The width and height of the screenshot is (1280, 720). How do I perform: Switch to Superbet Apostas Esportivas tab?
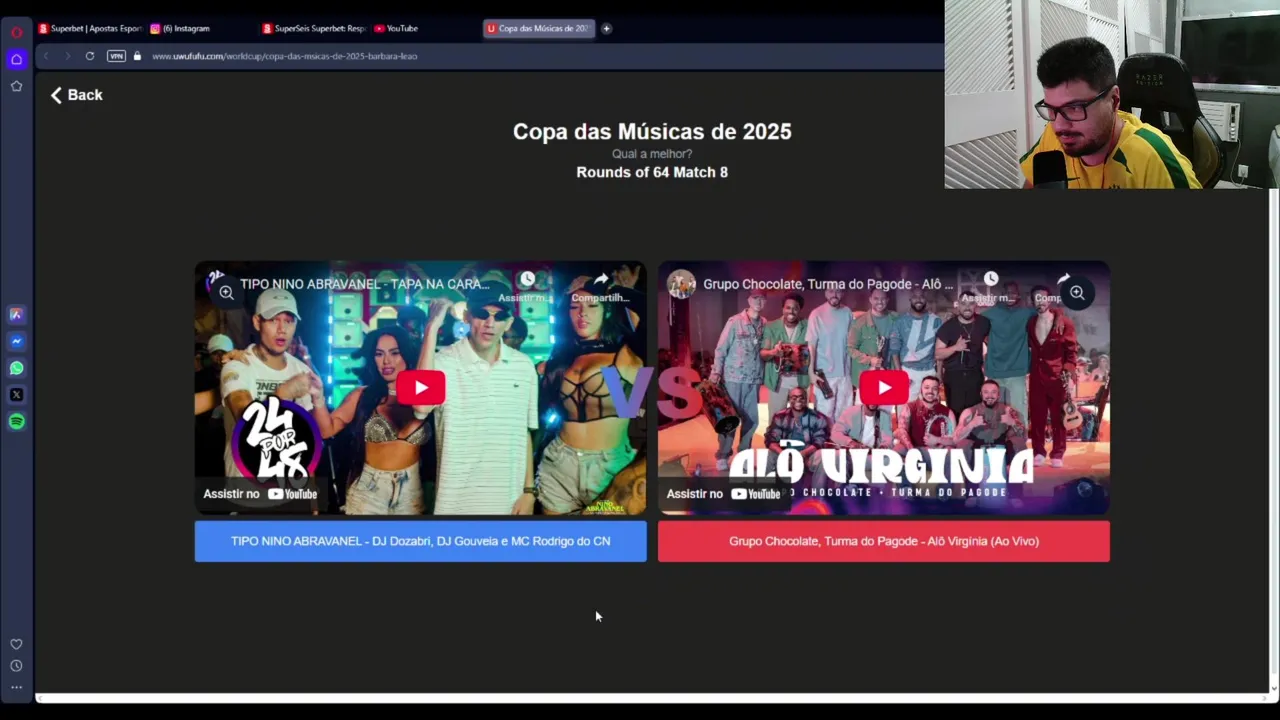(x=90, y=28)
